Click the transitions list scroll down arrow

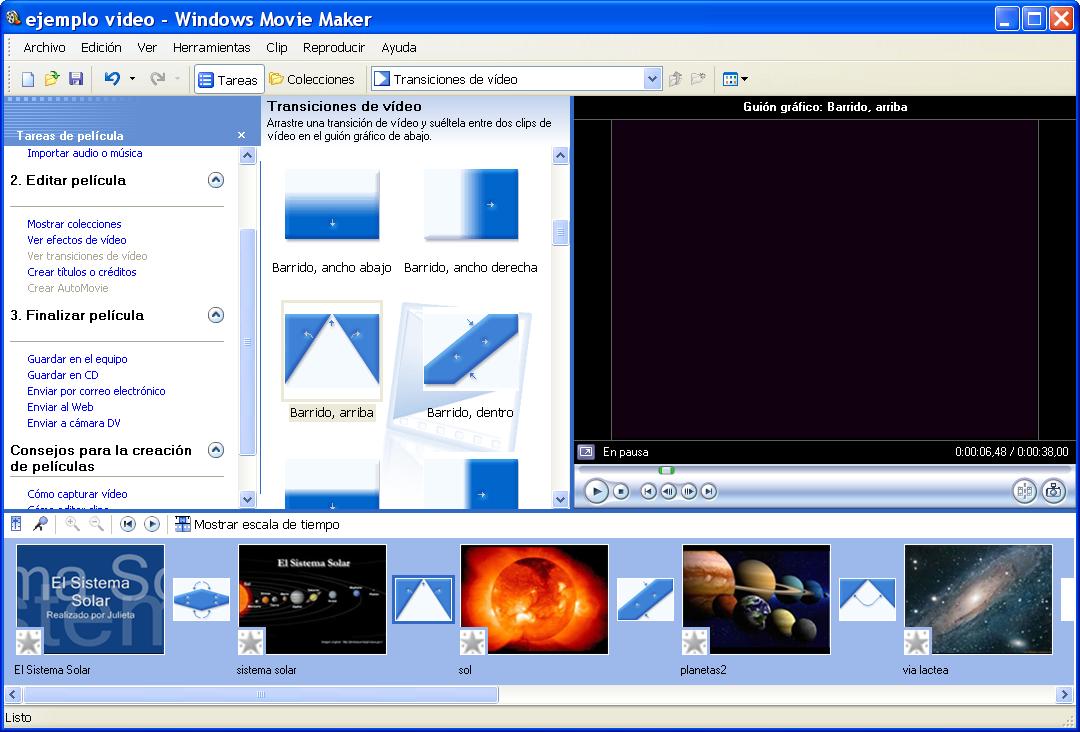pyautogui.click(x=561, y=499)
